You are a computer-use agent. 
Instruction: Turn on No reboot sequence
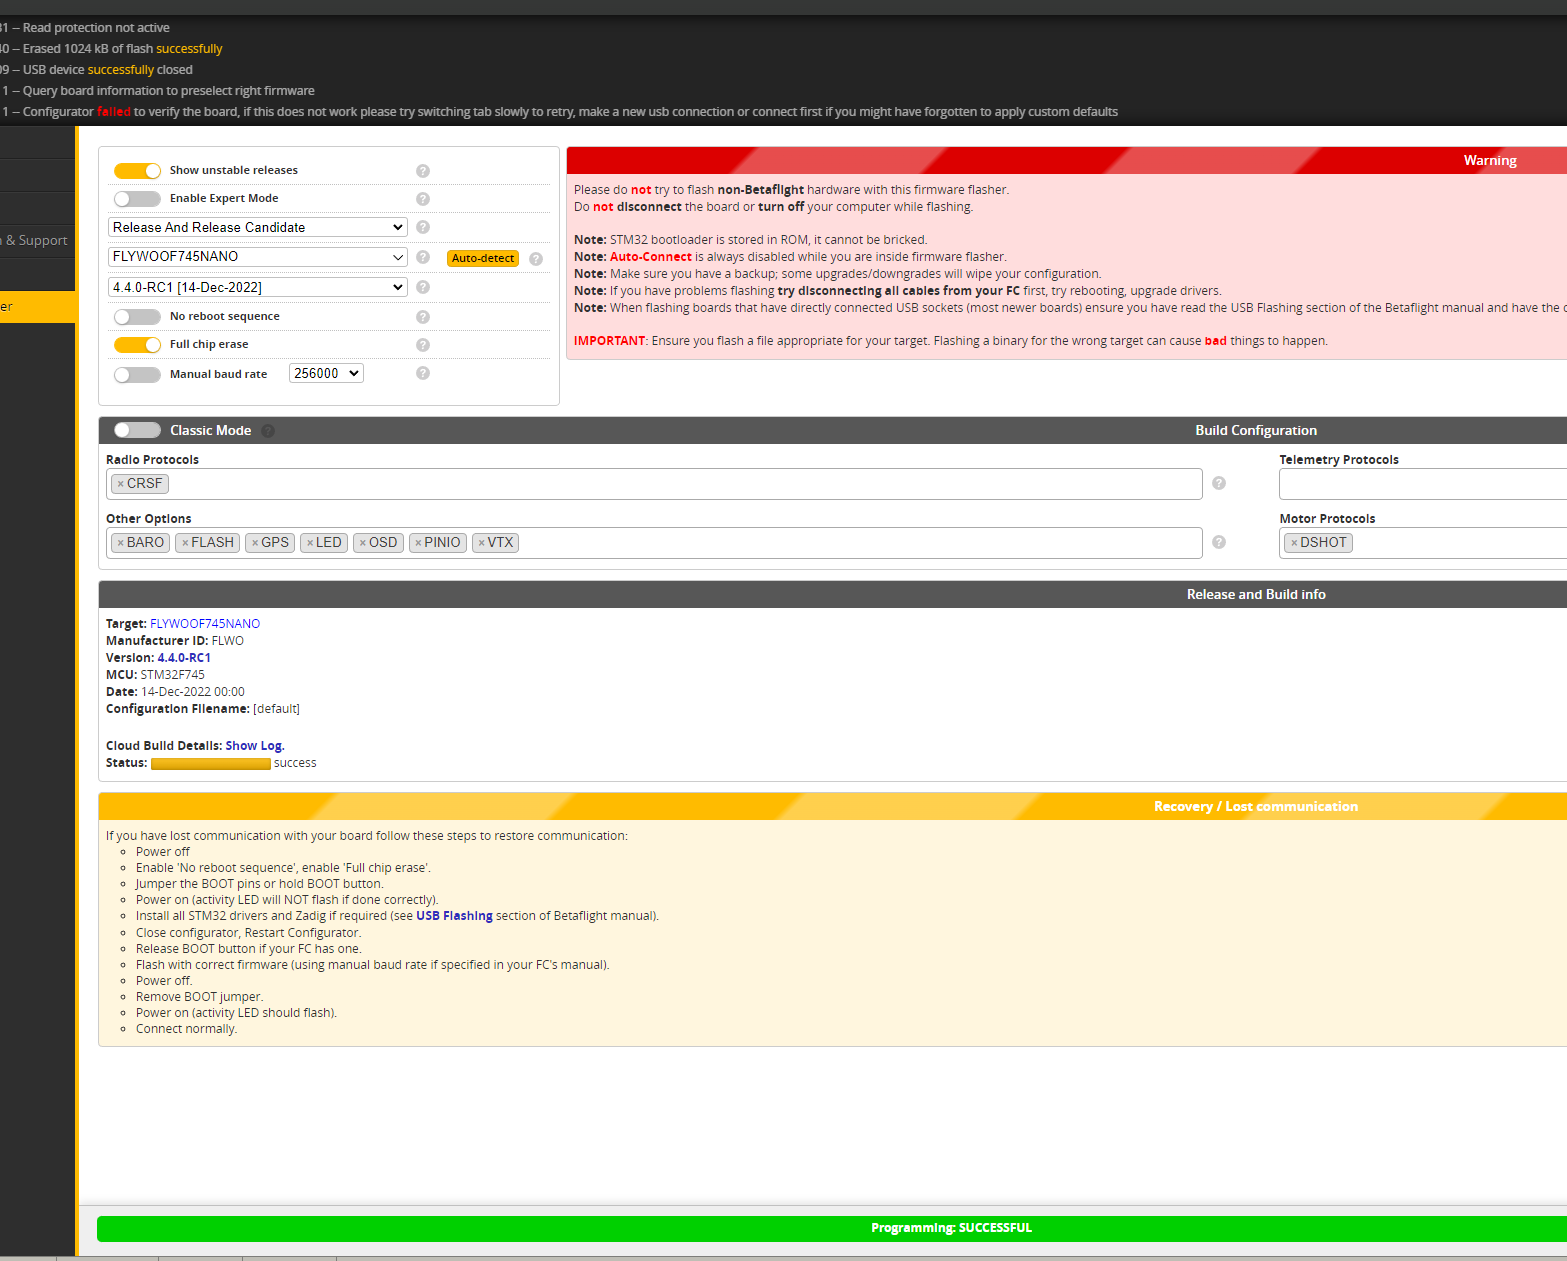137,316
